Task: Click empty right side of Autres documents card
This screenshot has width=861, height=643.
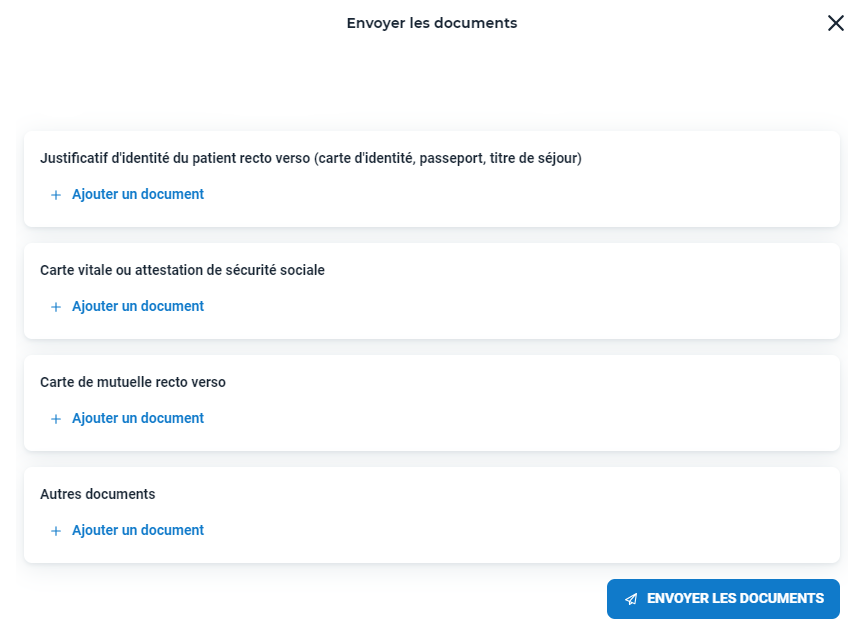Action: (x=604, y=515)
